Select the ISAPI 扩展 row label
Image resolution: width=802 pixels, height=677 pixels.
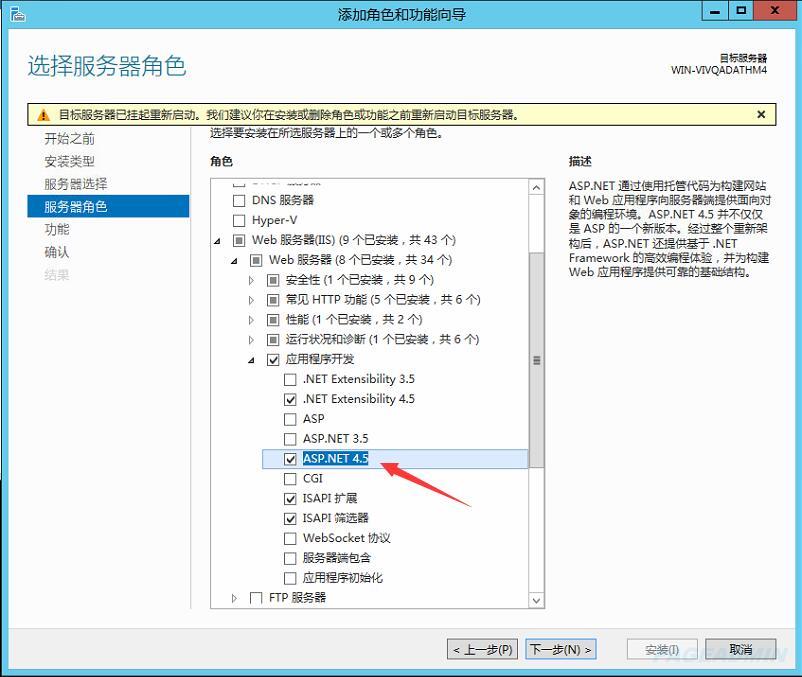pos(330,499)
